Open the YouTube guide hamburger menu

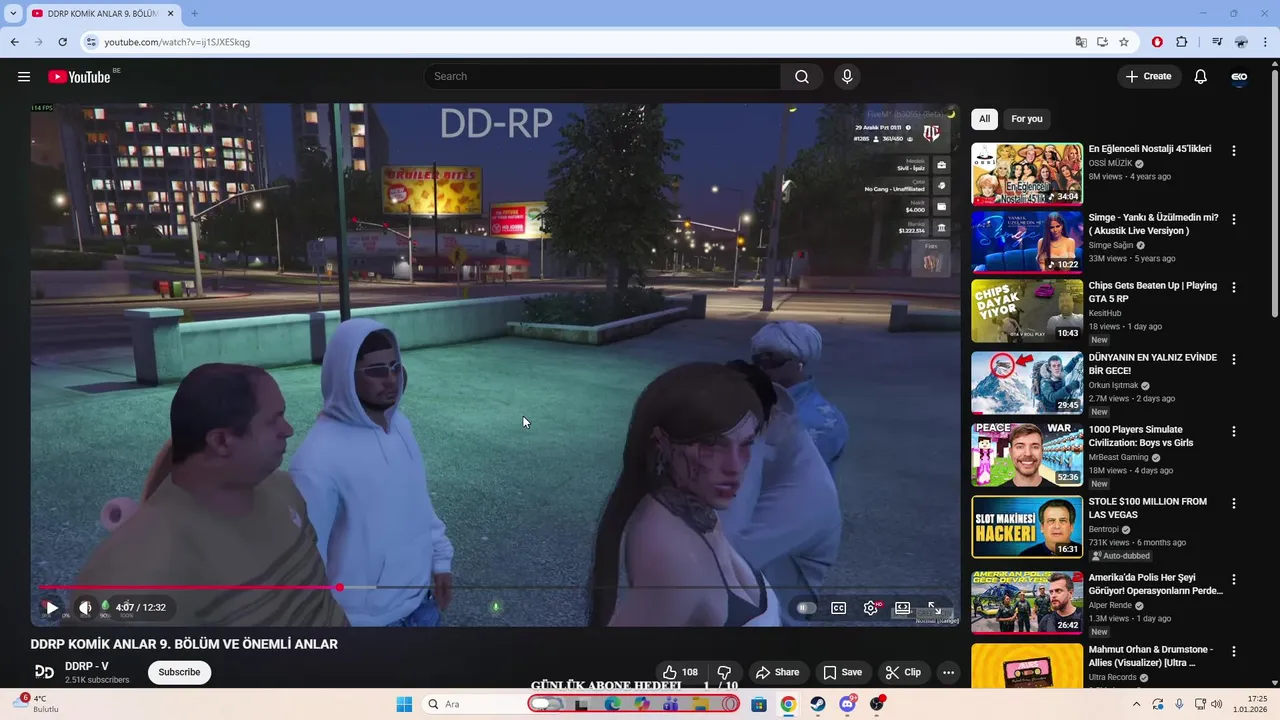[24, 77]
